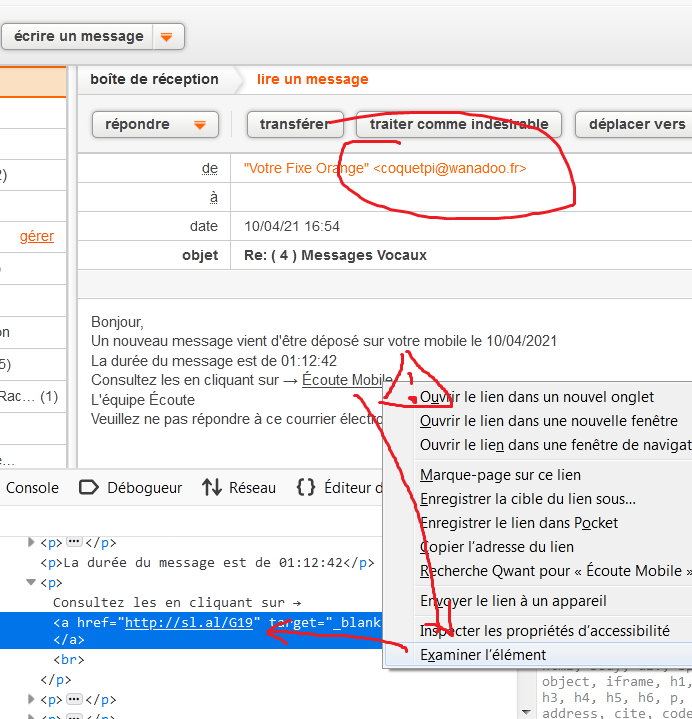Click ellipsis badge in first collapsed p node

point(74,542)
